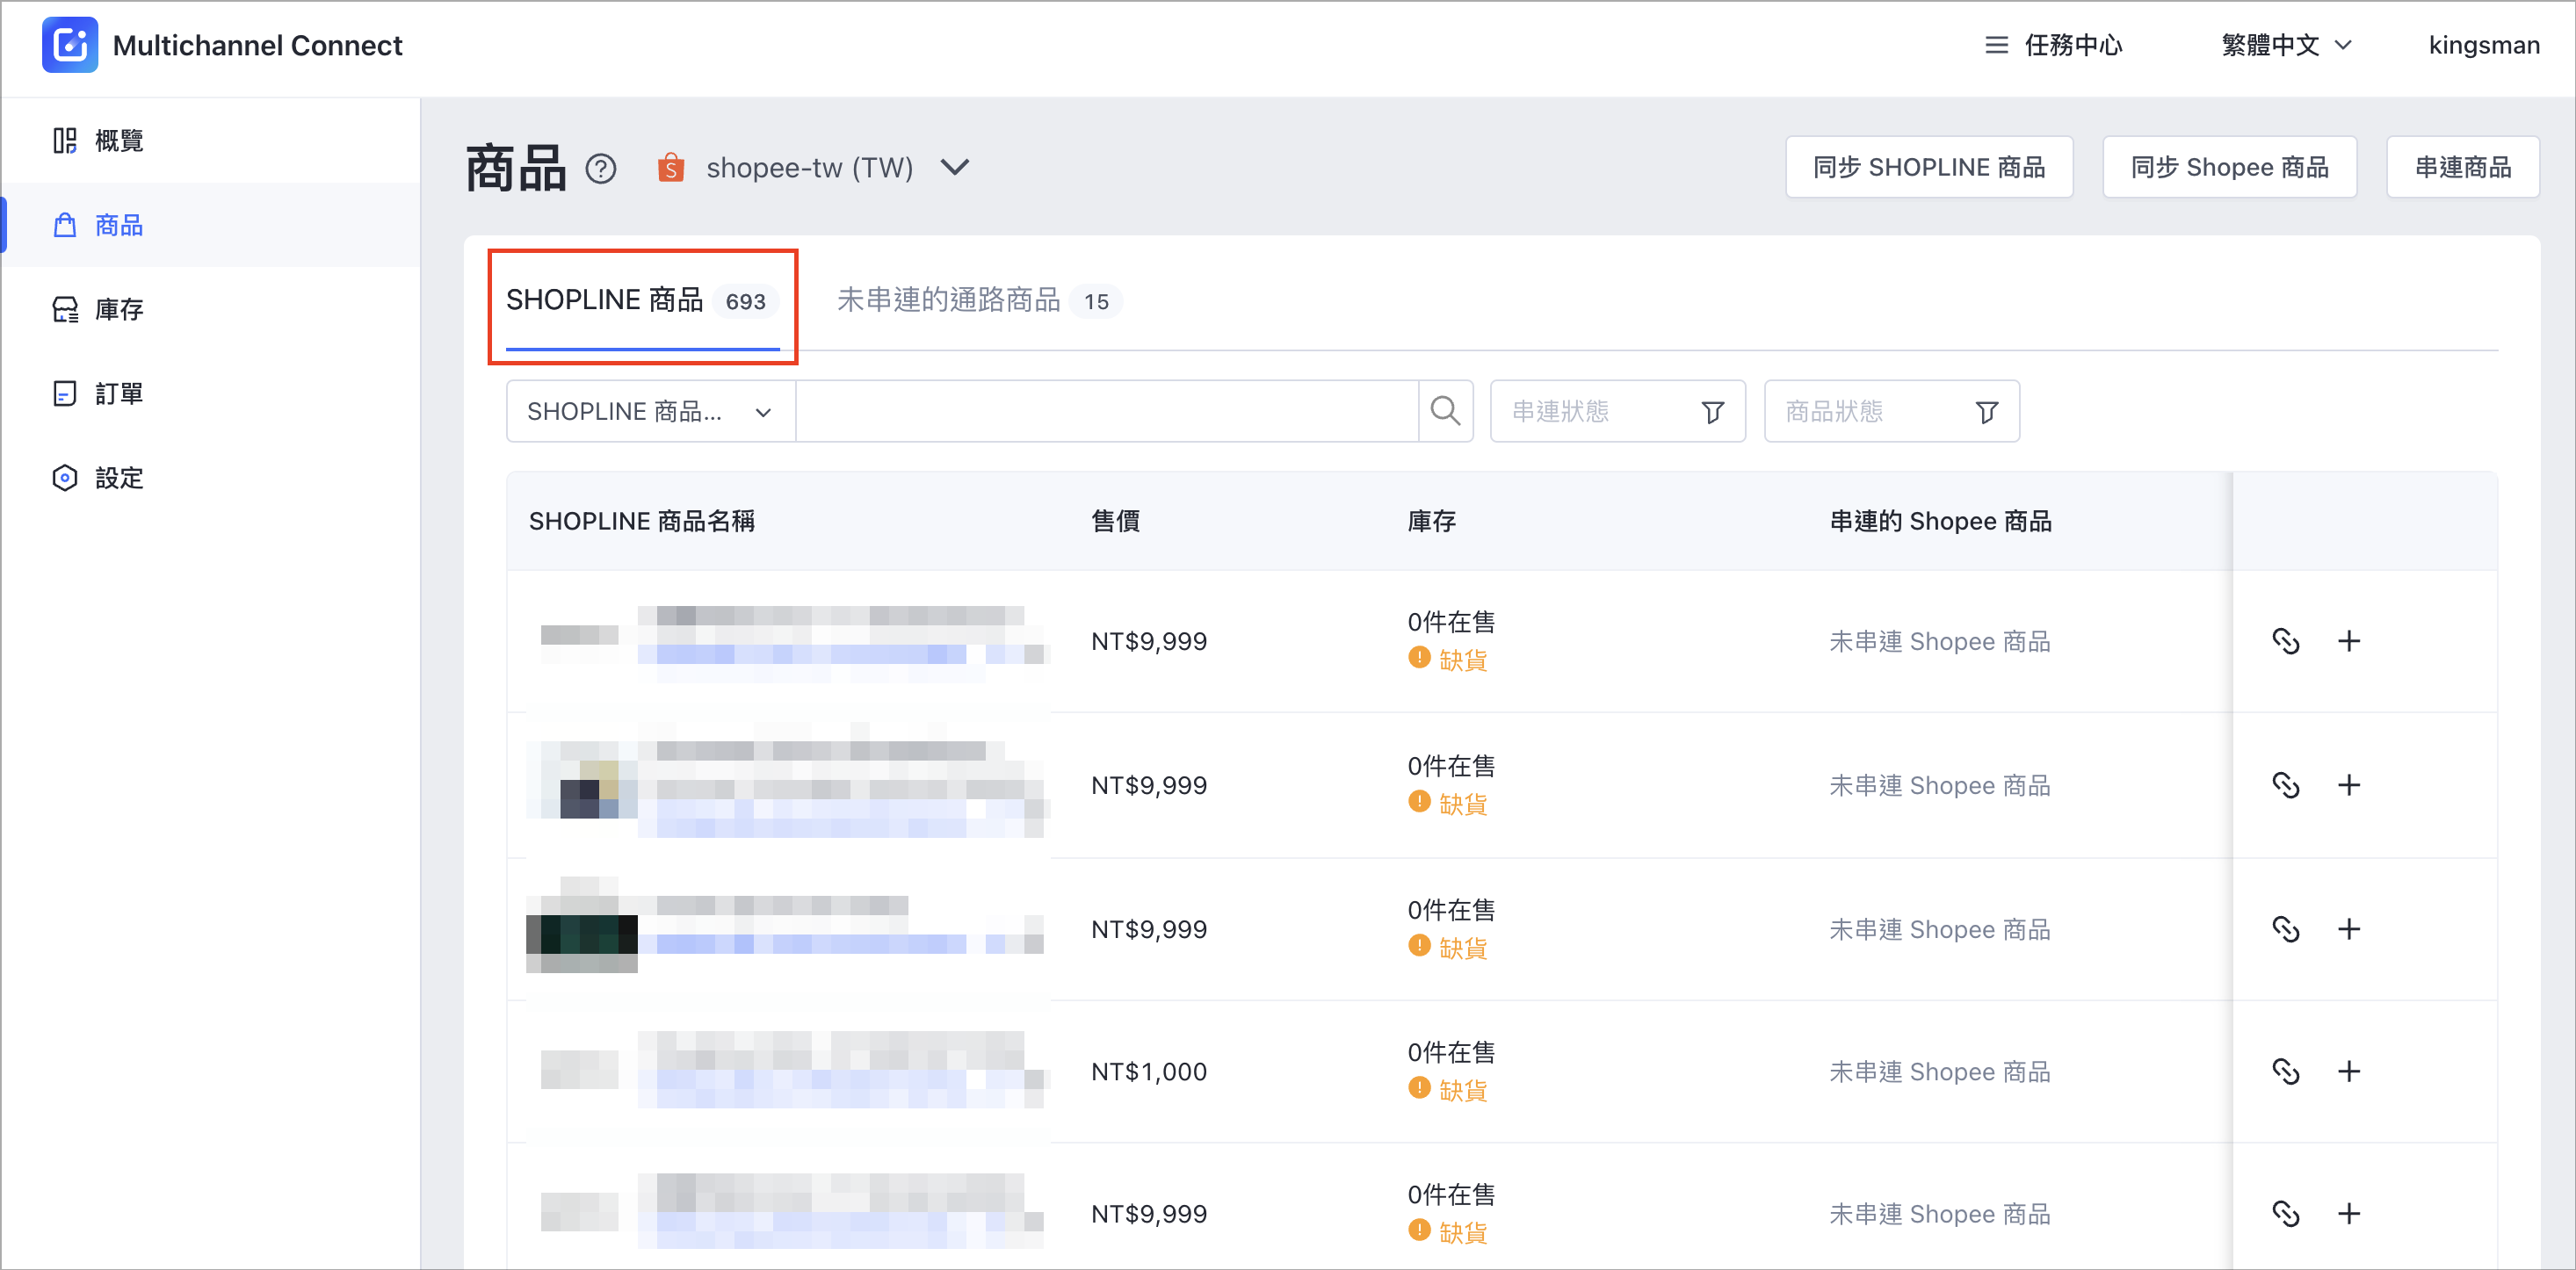This screenshot has height=1270, width=2576.
Task: Open the 任務中心 task center menu
Action: point(2053,45)
